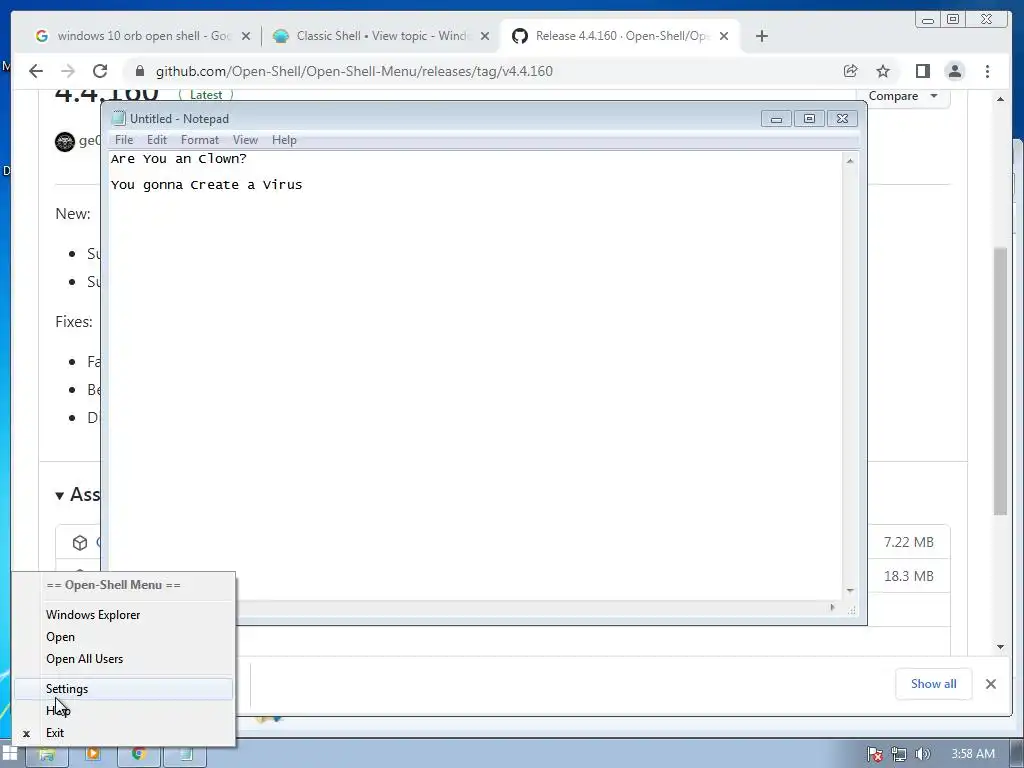Go back in Chrome
This screenshot has width=1024, height=768.
[36, 71]
